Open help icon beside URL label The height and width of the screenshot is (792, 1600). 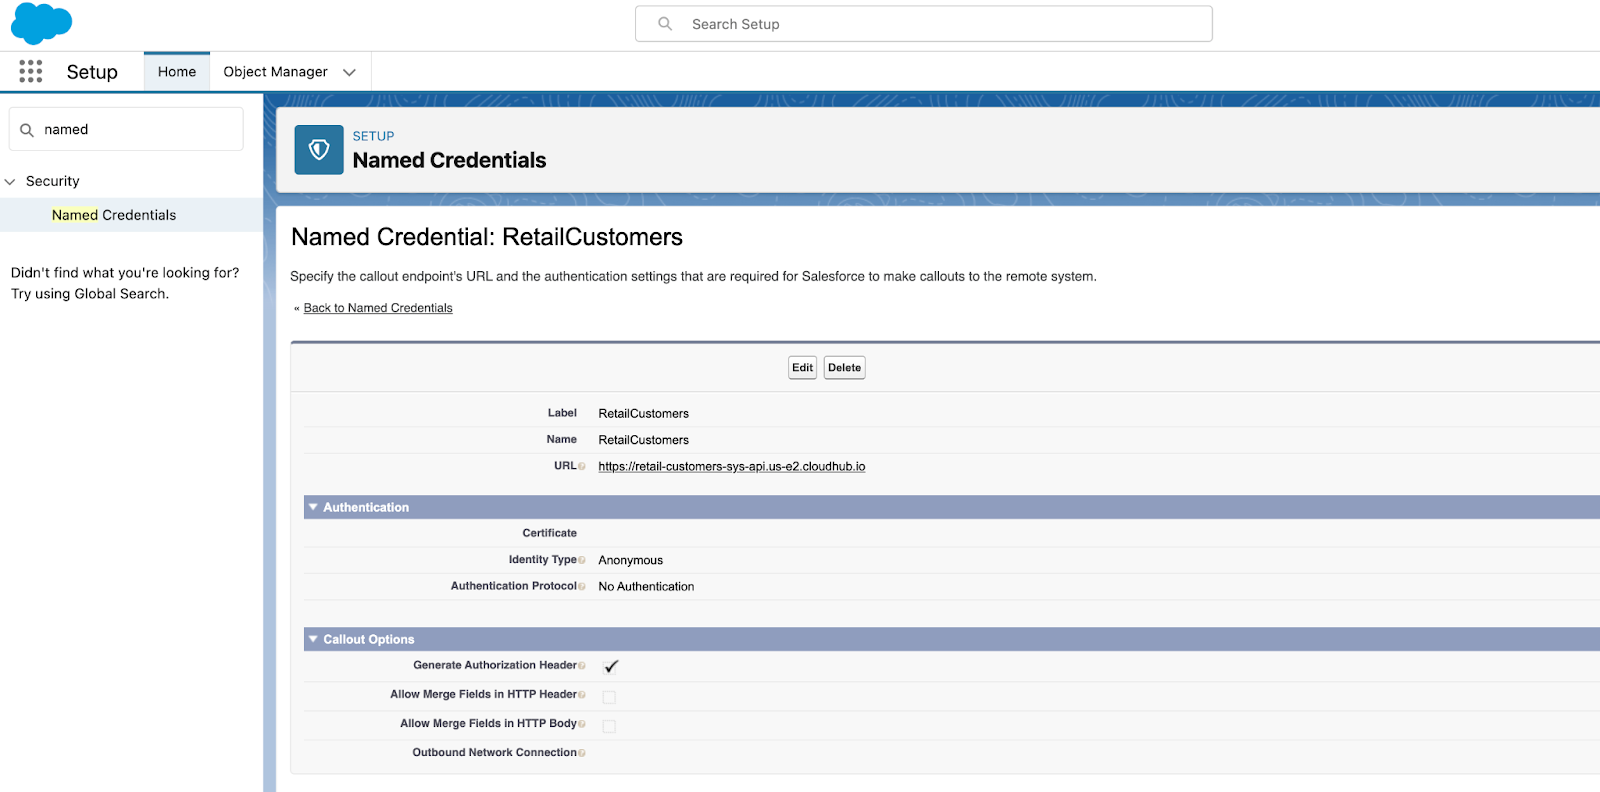click(x=582, y=467)
